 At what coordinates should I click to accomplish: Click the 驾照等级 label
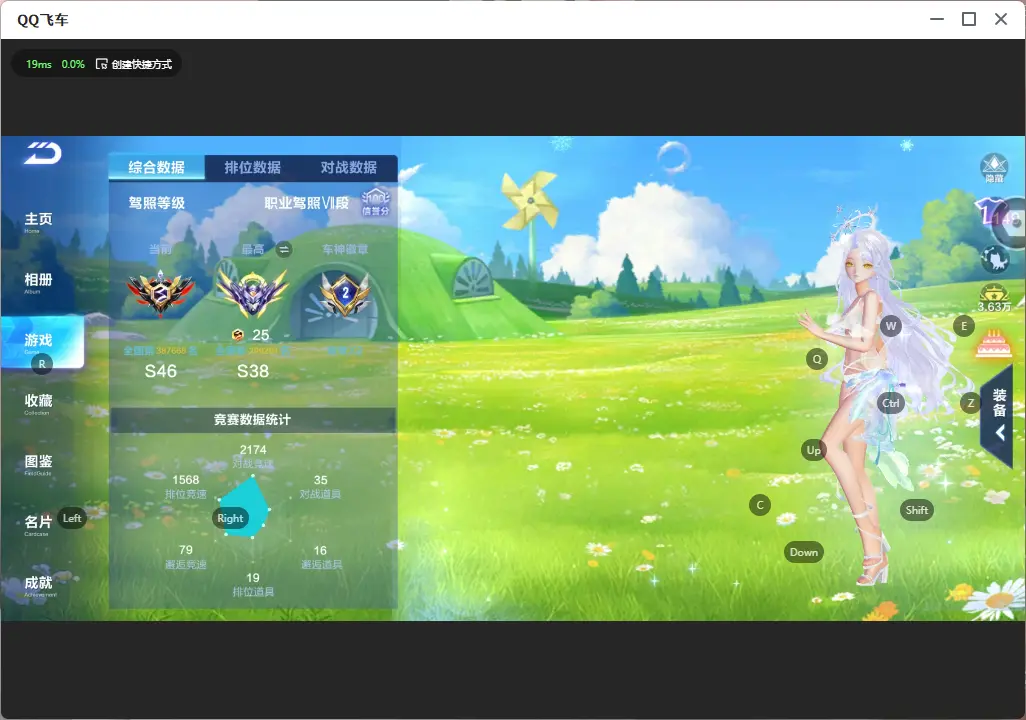coord(157,203)
